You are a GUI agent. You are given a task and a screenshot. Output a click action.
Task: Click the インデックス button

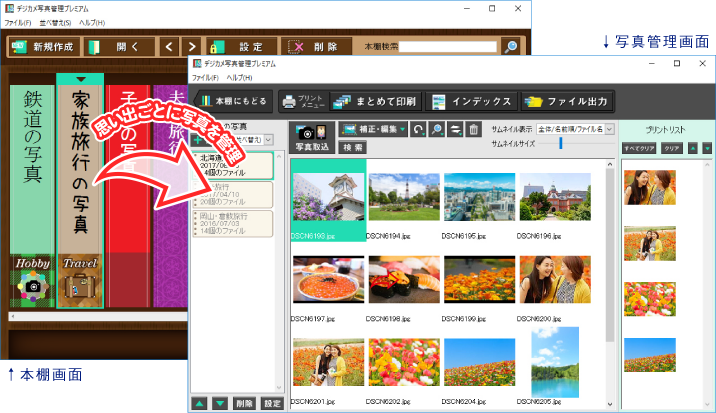click(472, 101)
